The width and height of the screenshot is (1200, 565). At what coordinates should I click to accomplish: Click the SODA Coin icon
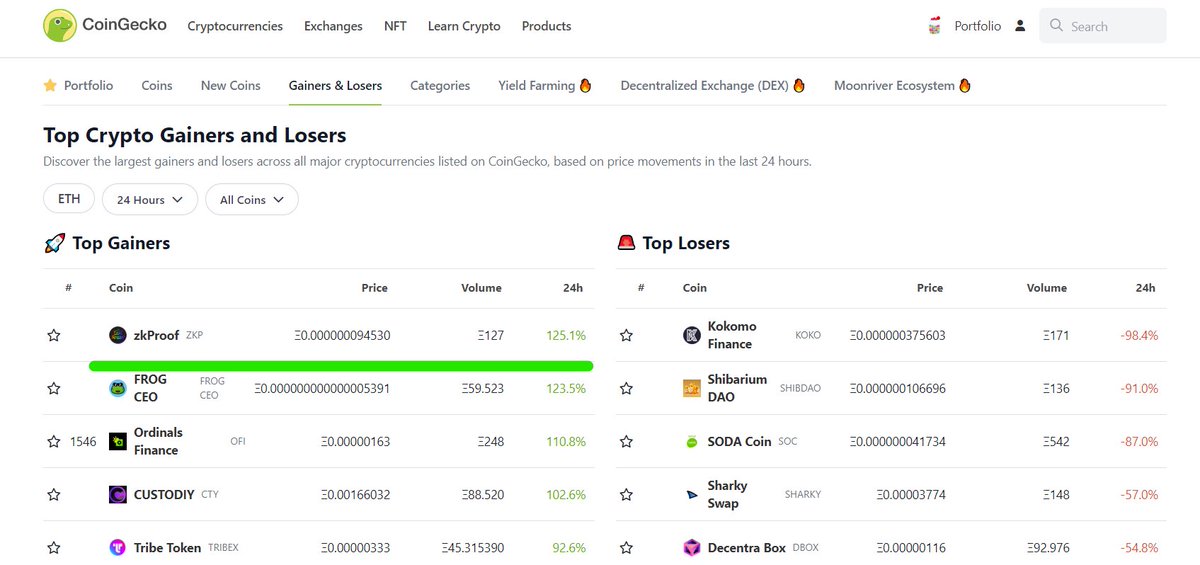692,441
